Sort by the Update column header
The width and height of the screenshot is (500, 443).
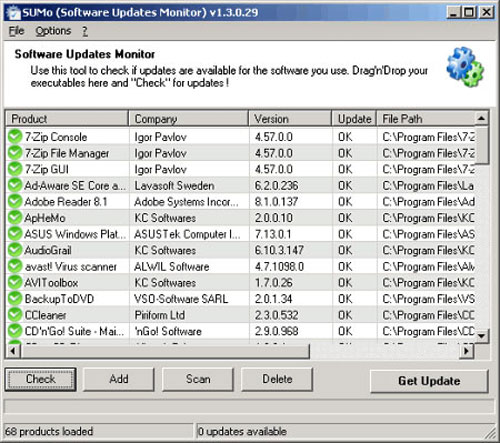pos(354,119)
